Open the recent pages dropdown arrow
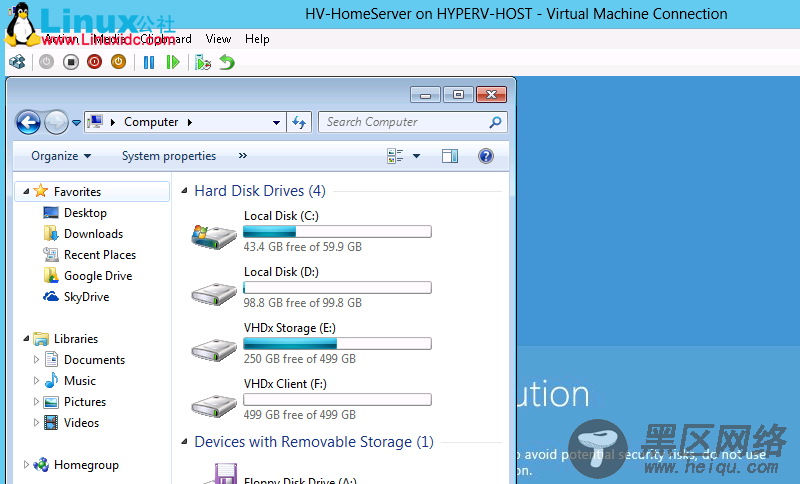The image size is (800, 484). coord(76,122)
